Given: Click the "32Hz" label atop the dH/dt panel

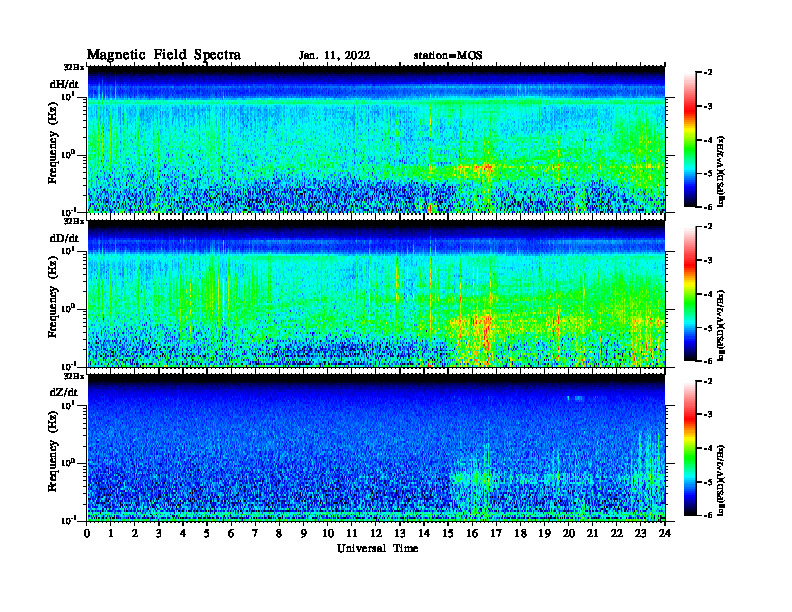Looking at the screenshot, I should coord(74,66).
